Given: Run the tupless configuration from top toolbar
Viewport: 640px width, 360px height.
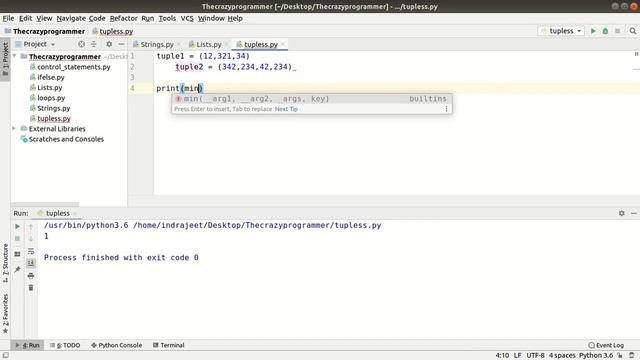Looking at the screenshot, I should point(593,31).
